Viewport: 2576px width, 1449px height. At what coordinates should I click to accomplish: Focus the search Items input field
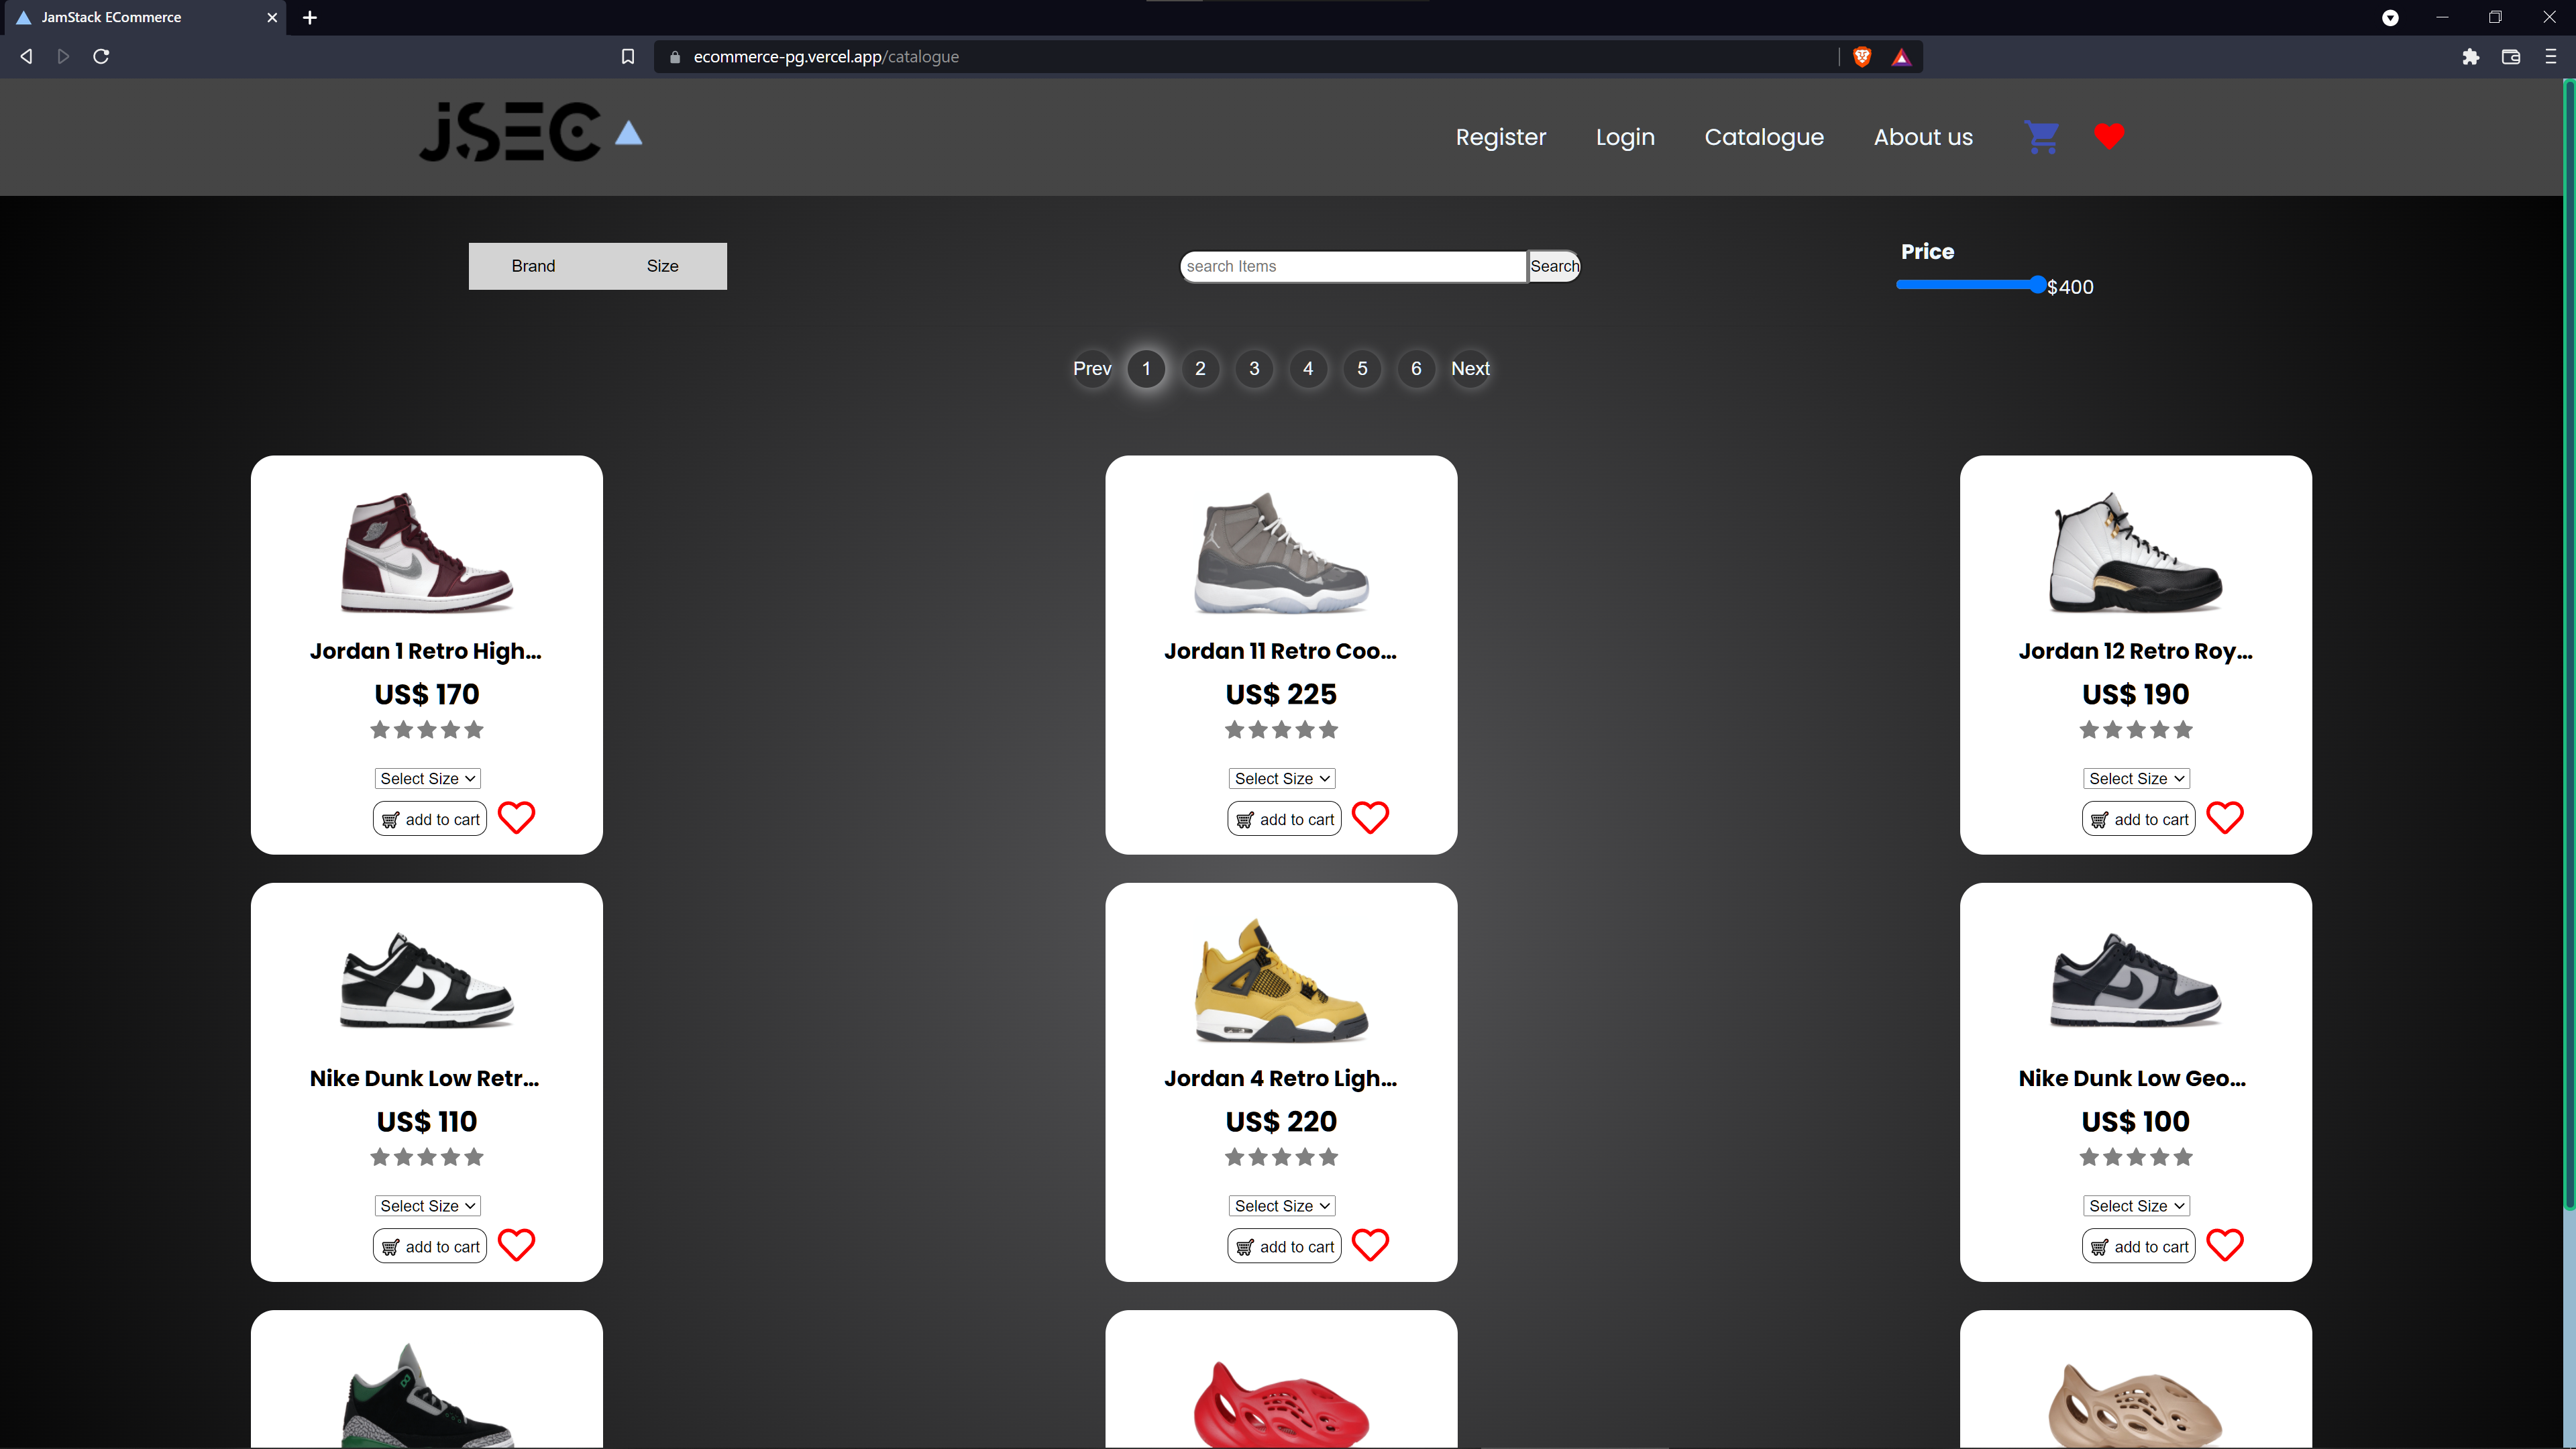point(1353,266)
